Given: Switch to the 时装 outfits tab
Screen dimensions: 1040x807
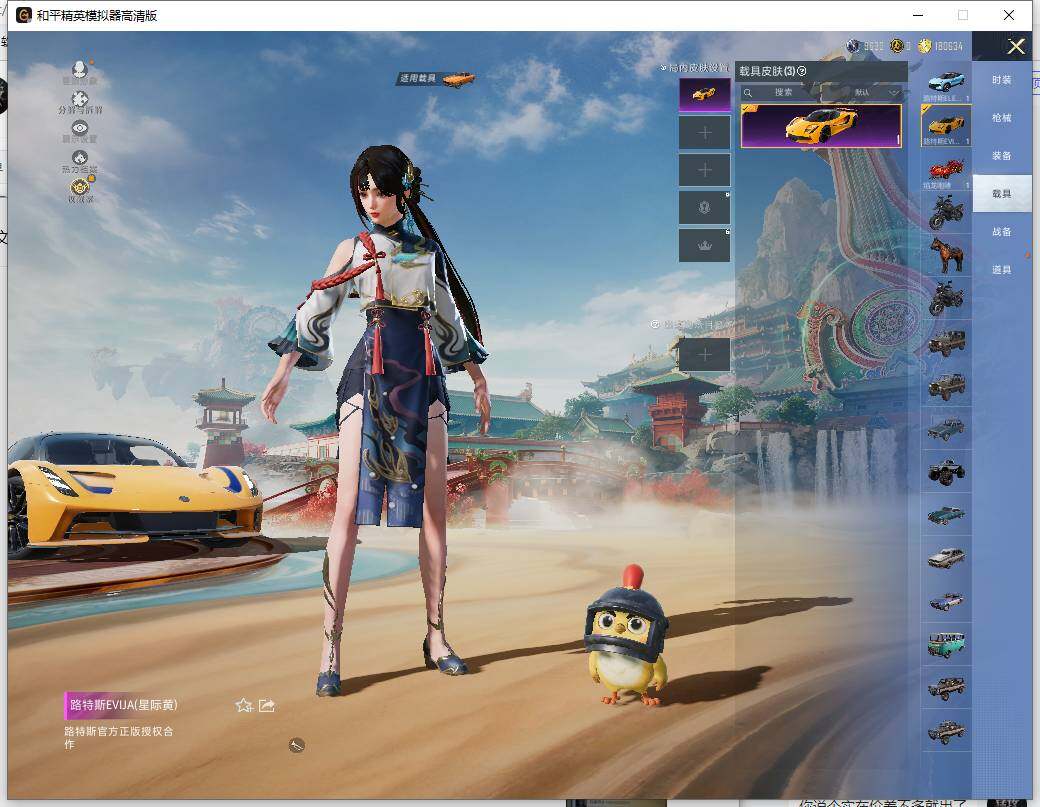Looking at the screenshot, I should click(x=1002, y=80).
